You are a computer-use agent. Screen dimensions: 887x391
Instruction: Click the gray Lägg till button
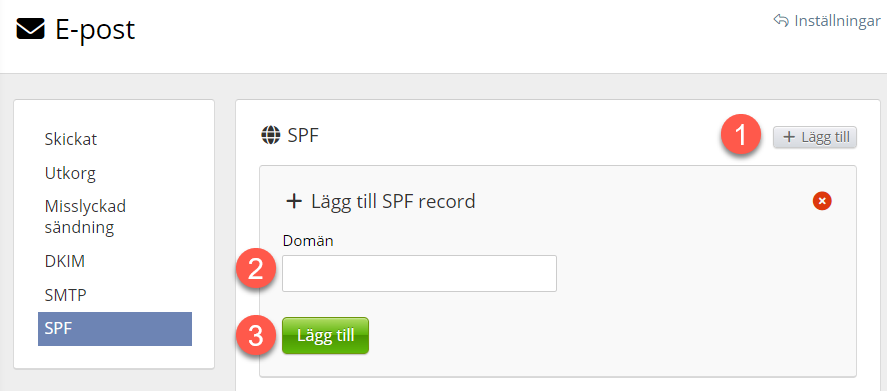coord(815,137)
